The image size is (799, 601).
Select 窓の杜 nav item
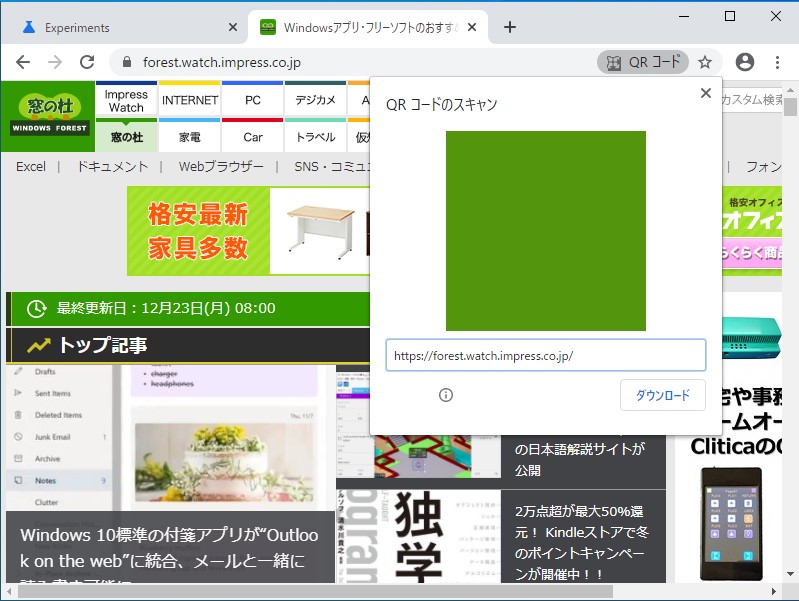tap(126, 136)
